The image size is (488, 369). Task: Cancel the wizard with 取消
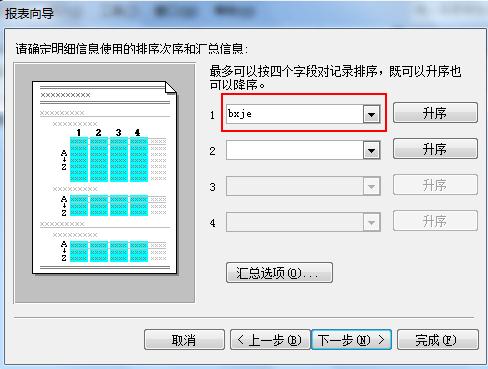(184, 340)
